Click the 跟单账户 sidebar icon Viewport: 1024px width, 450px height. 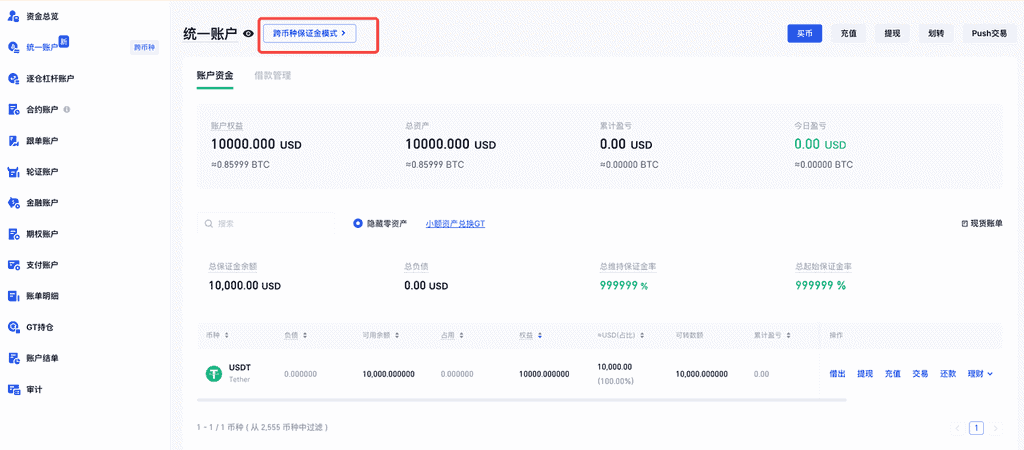[x=14, y=140]
